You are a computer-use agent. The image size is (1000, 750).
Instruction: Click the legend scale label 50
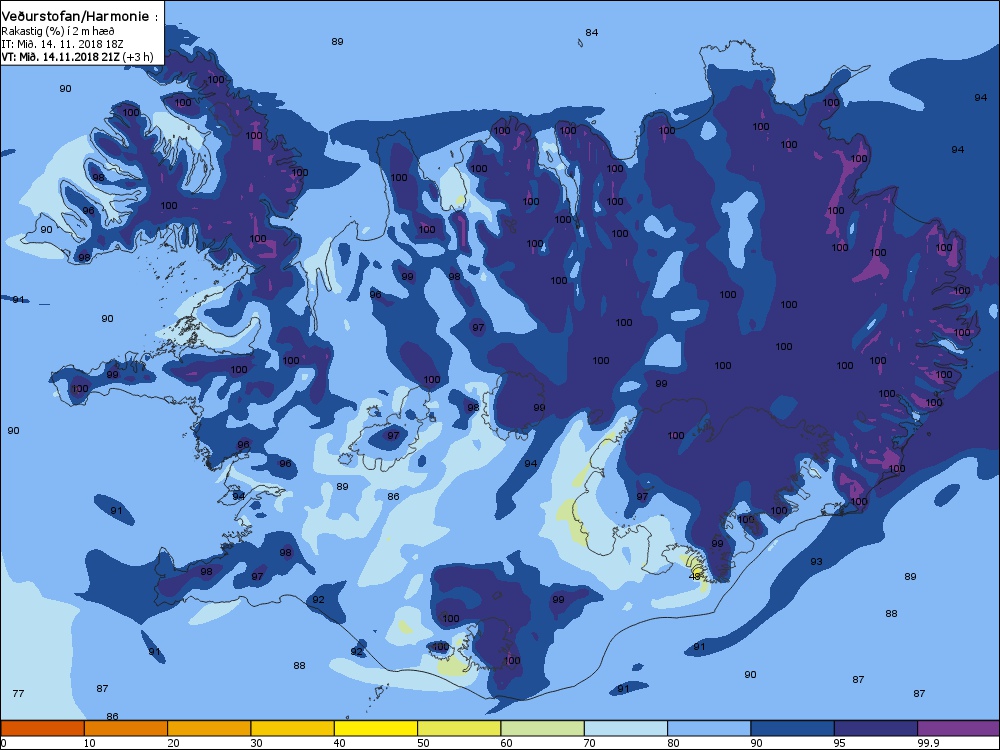pos(423,743)
